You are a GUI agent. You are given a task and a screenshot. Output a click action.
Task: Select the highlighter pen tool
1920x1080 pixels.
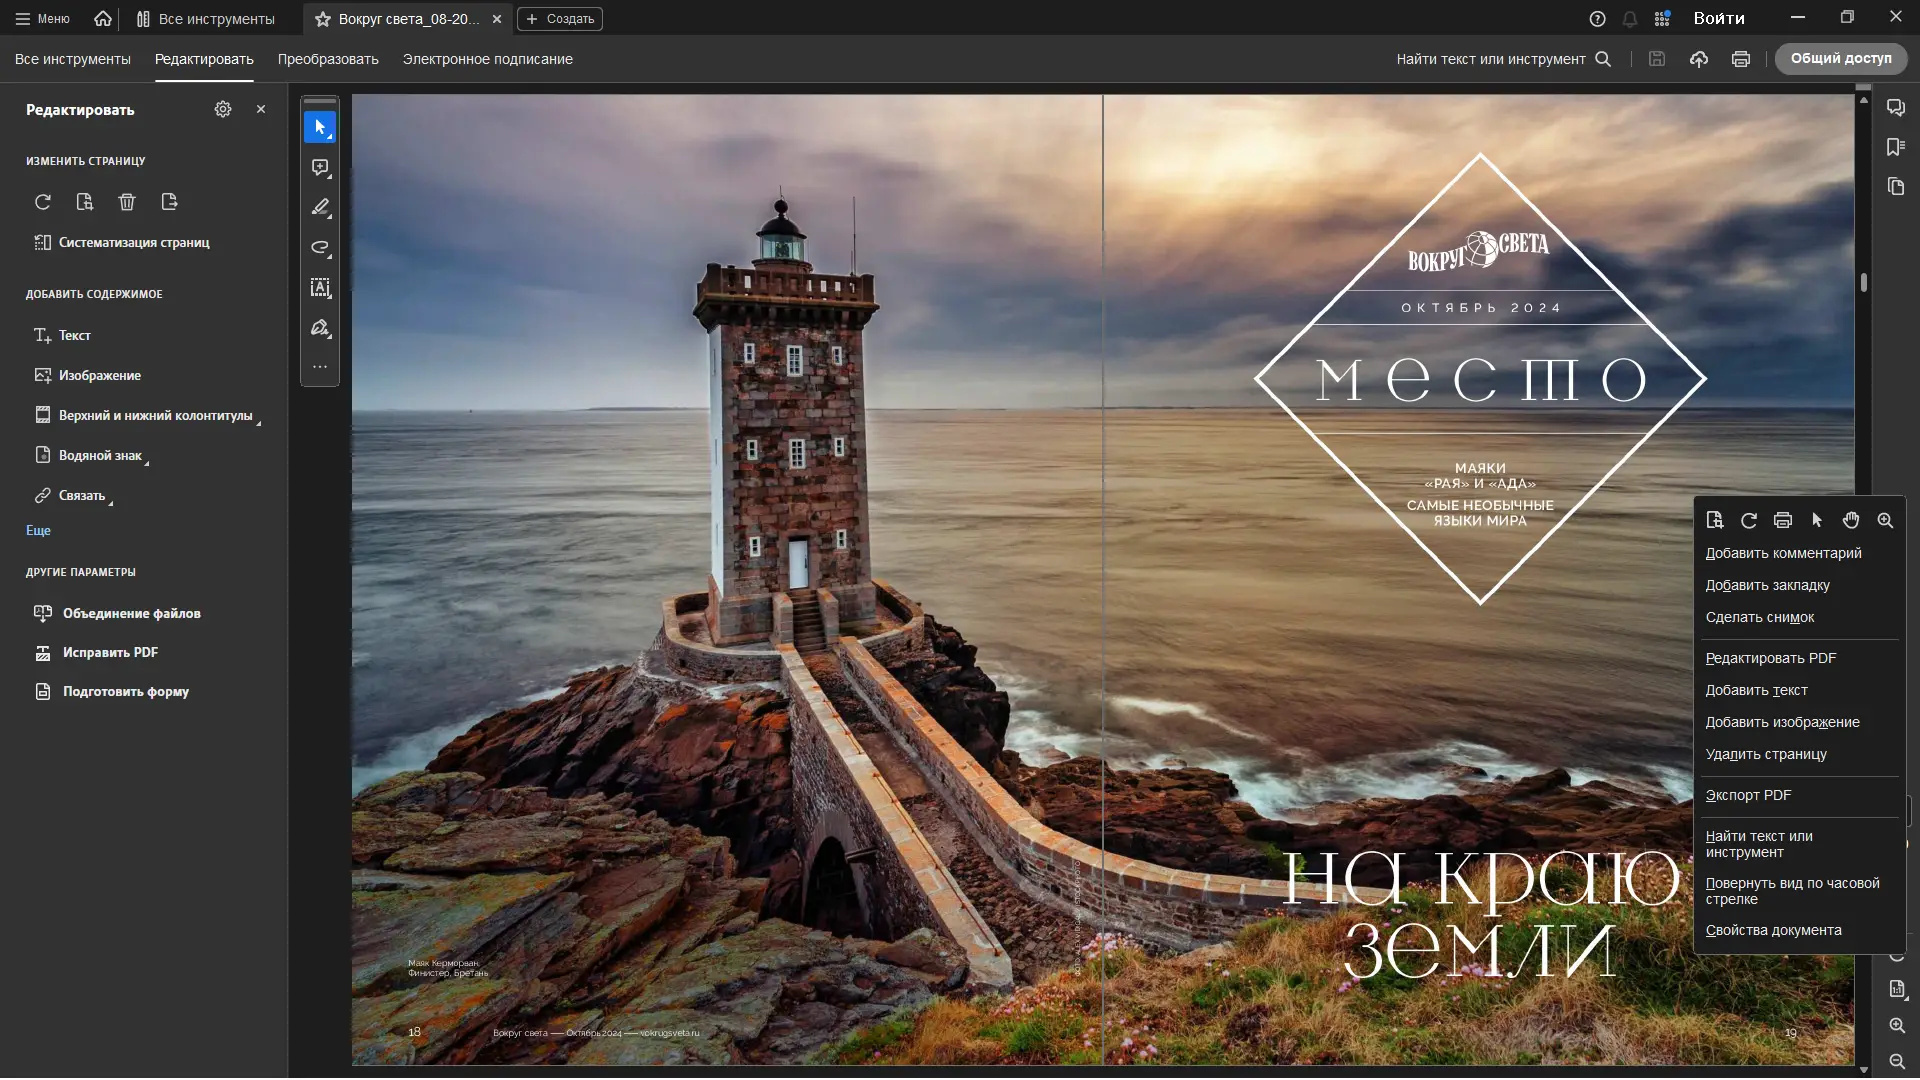(x=320, y=208)
